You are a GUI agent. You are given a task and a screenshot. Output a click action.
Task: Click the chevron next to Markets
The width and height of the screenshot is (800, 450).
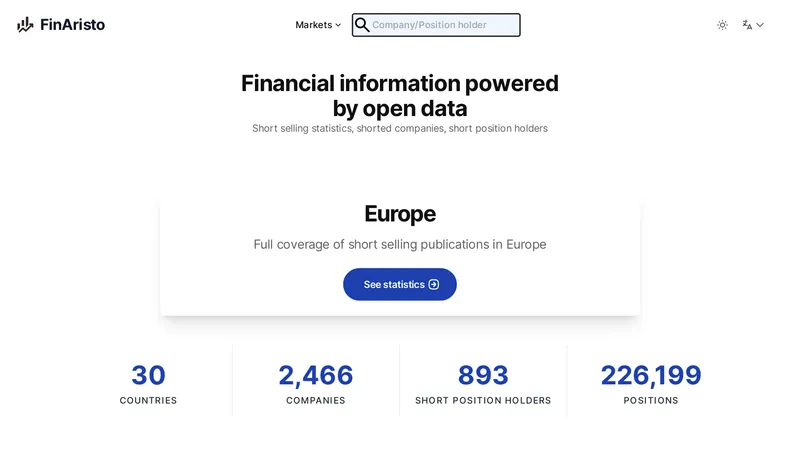(338, 25)
